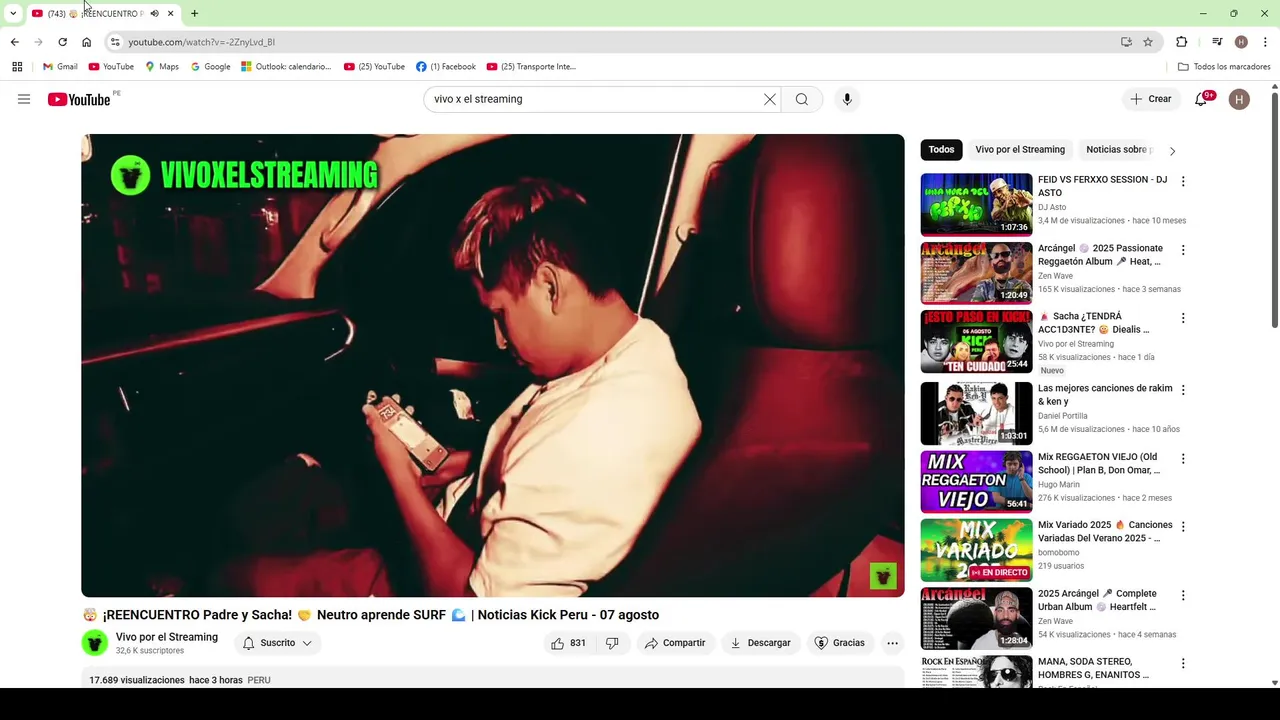Open Chrome three-dot menu

(1265, 42)
